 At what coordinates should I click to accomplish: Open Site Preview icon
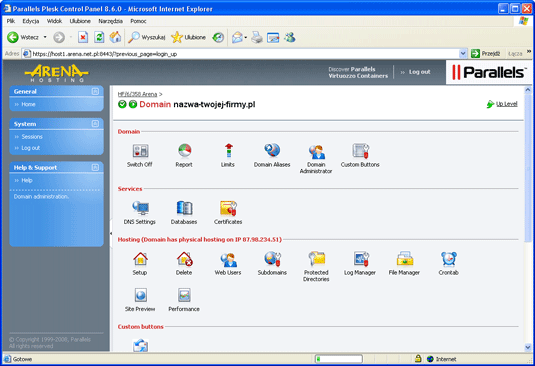[140, 295]
